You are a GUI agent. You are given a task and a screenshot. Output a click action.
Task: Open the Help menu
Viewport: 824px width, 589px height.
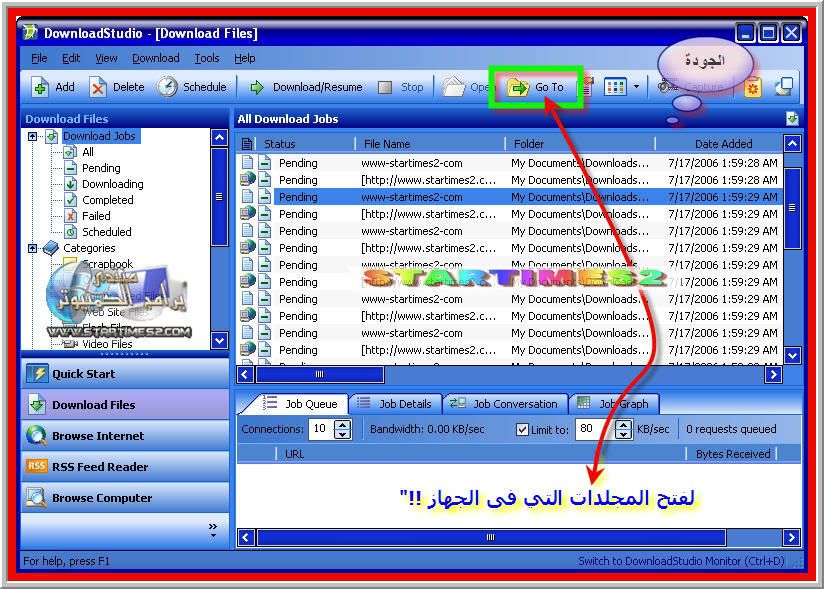coord(244,58)
